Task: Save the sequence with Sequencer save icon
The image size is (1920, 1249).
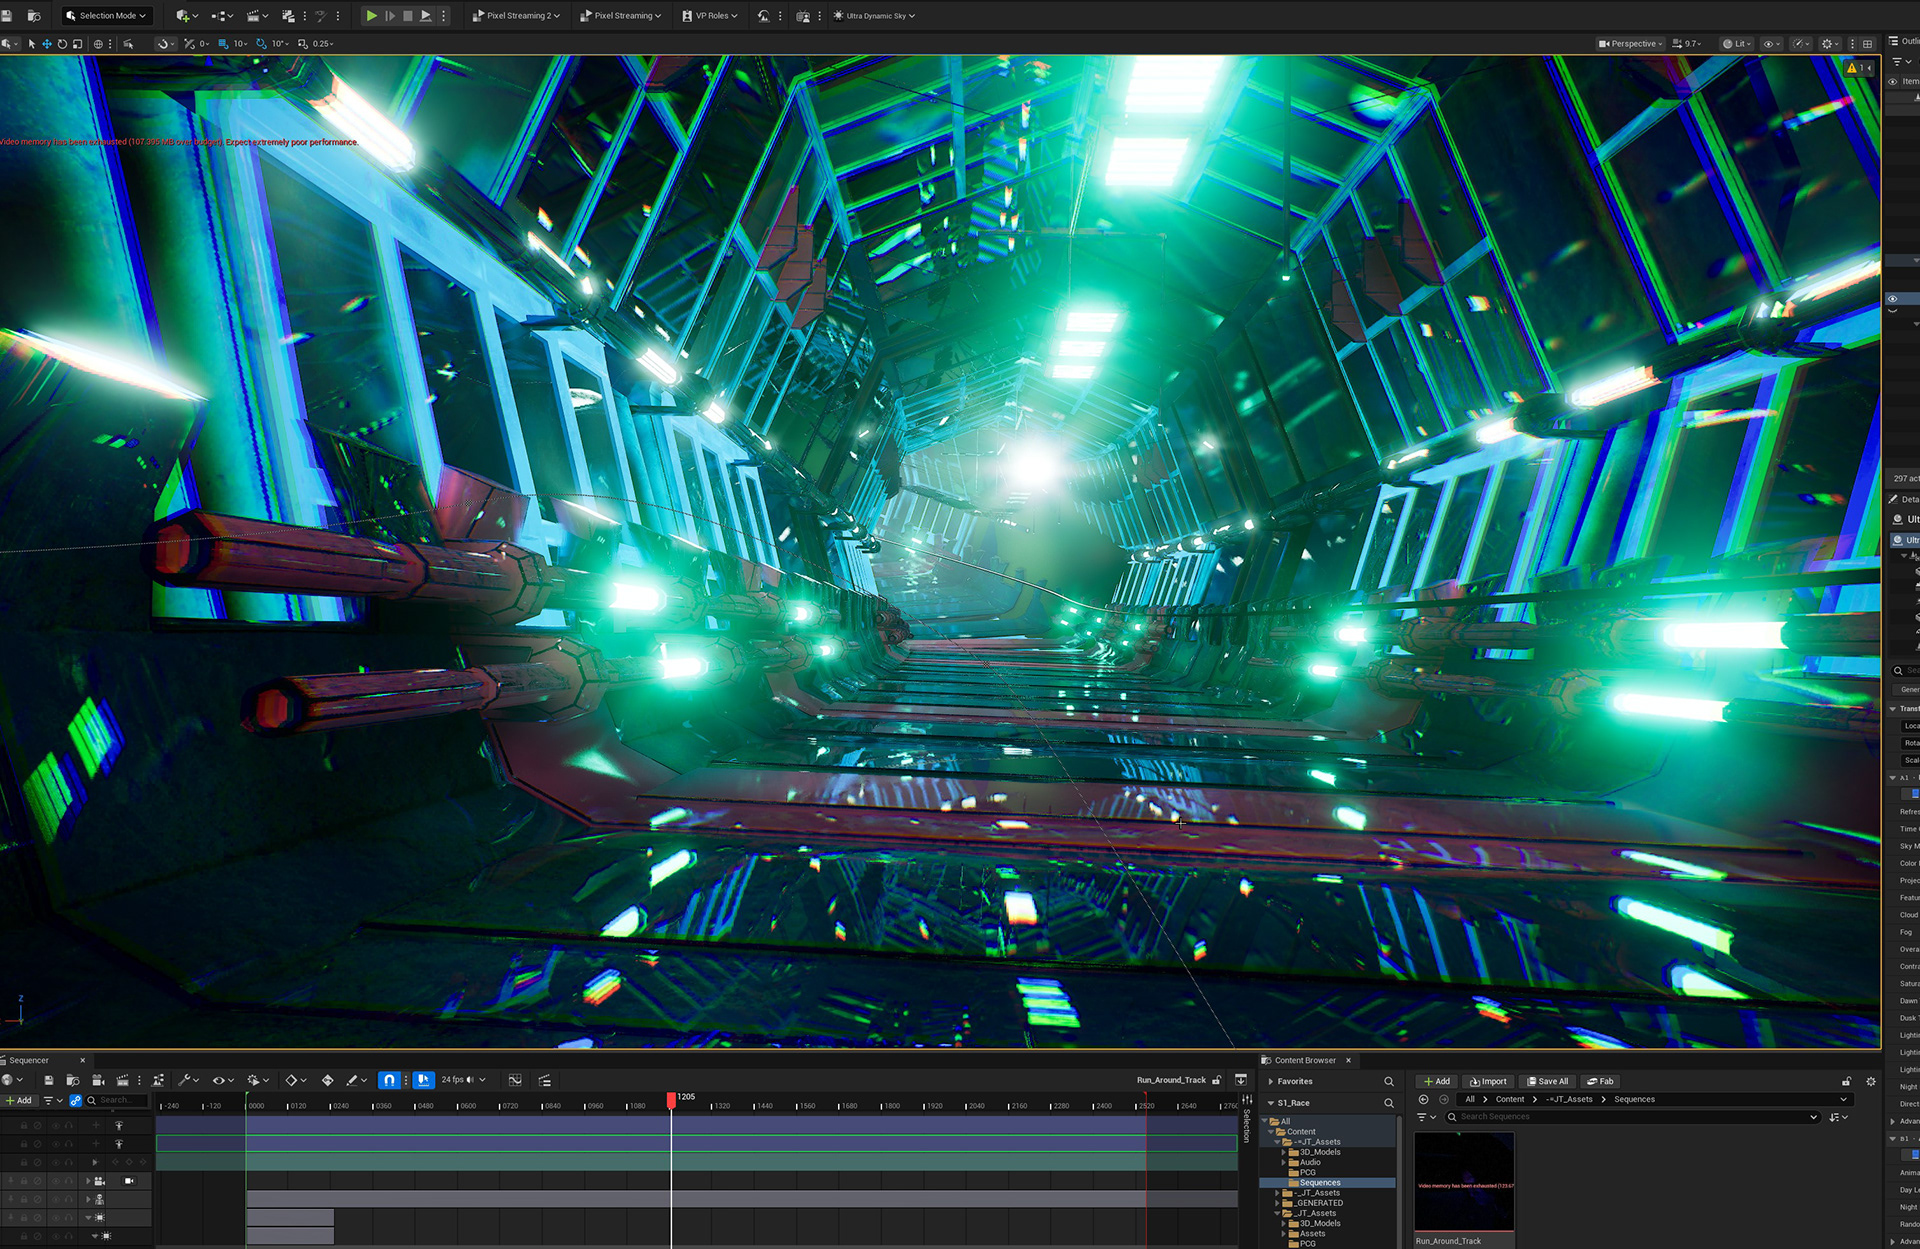Action: tap(48, 1080)
